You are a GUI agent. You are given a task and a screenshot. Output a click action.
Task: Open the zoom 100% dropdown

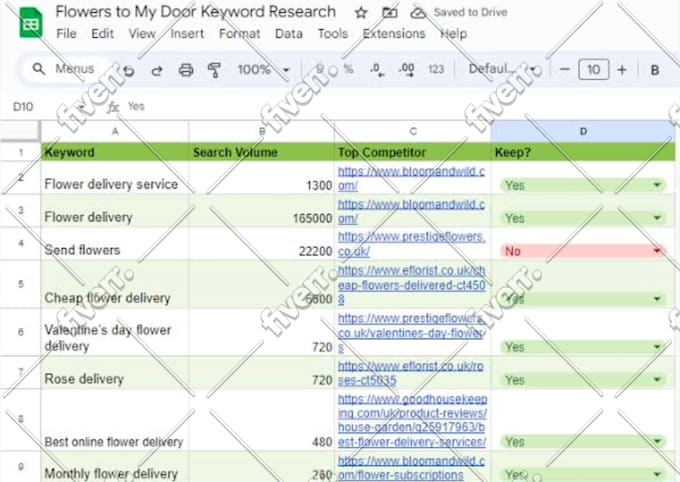[263, 69]
